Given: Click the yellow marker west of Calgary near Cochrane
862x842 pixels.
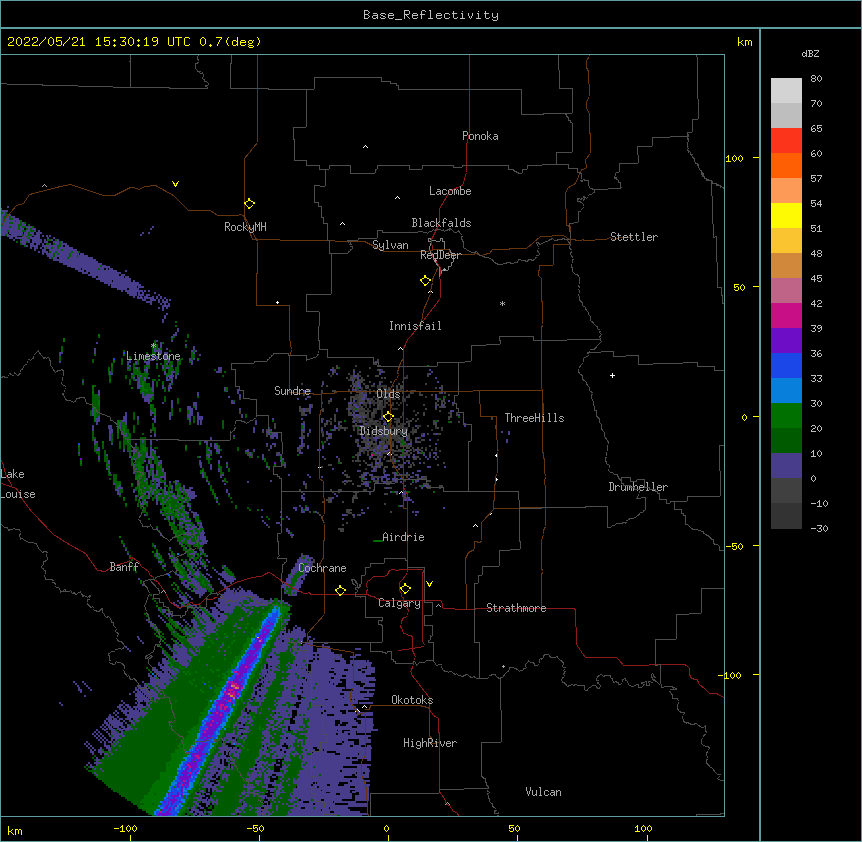Looking at the screenshot, I should pos(340,590).
